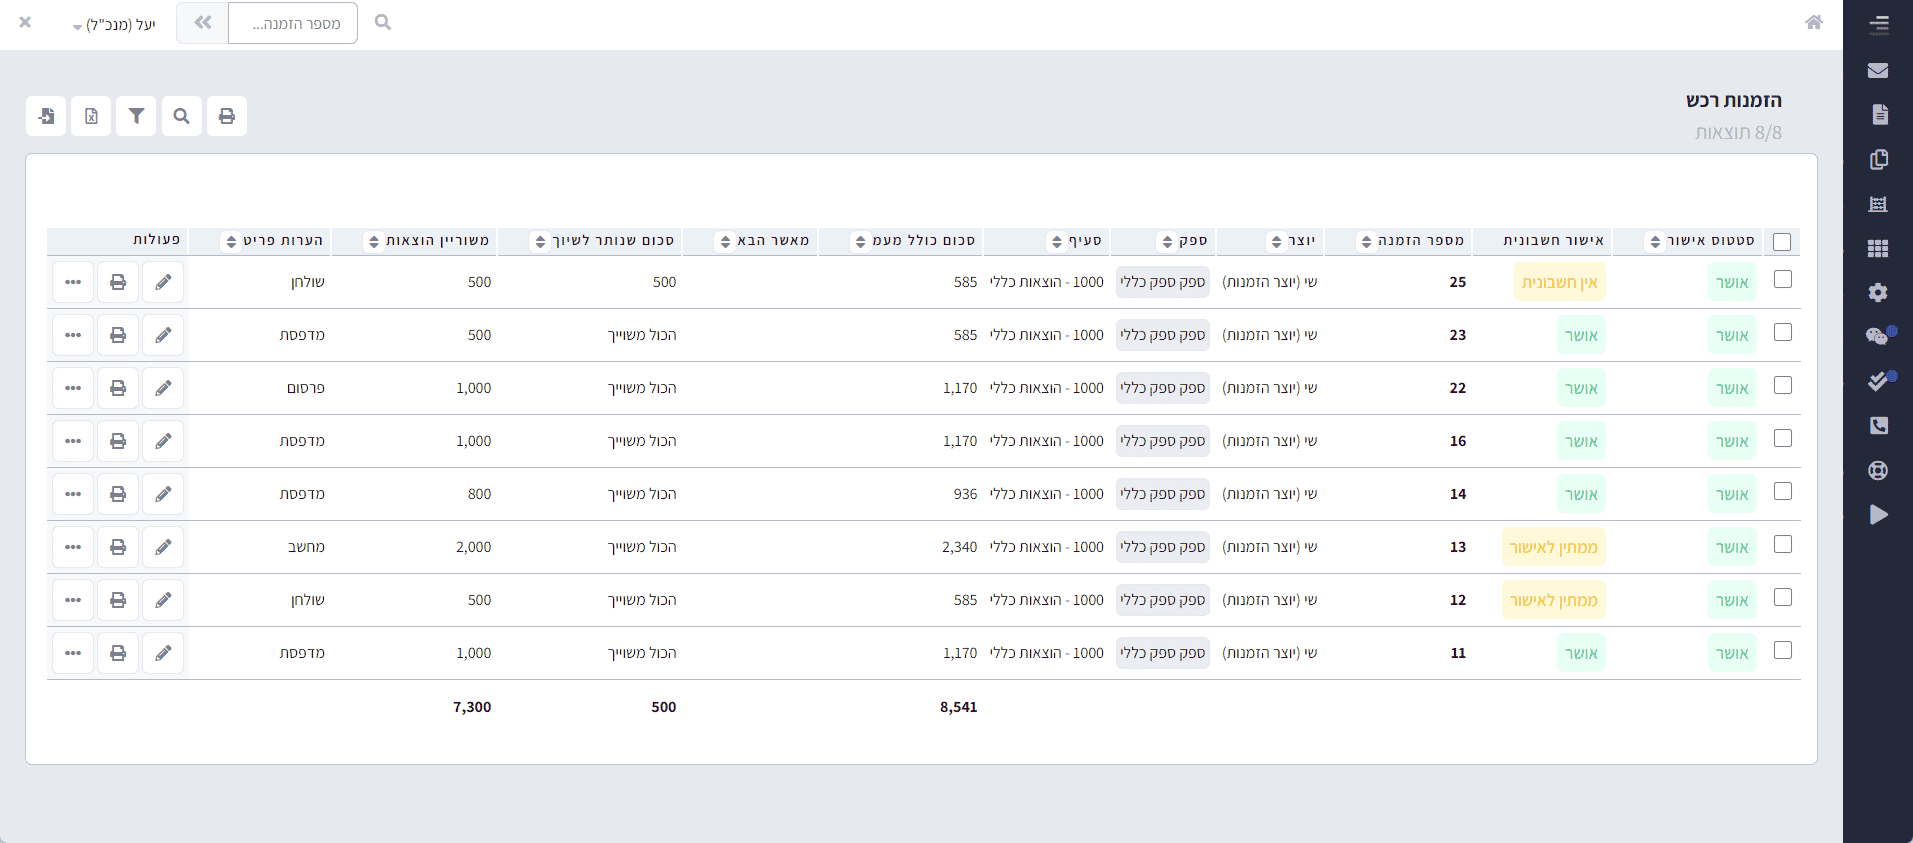The image size is (1913, 843).
Task: Sort by מספר הזמנה column
Action: [x=1411, y=241]
